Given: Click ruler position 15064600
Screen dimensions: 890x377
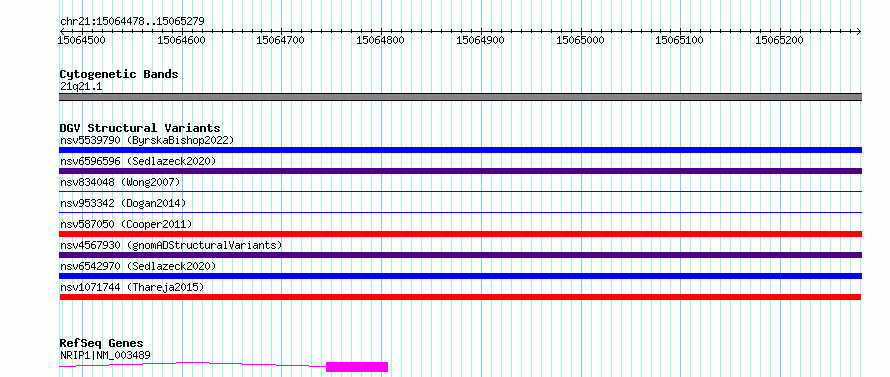Looking at the screenshot, I should (182, 40).
